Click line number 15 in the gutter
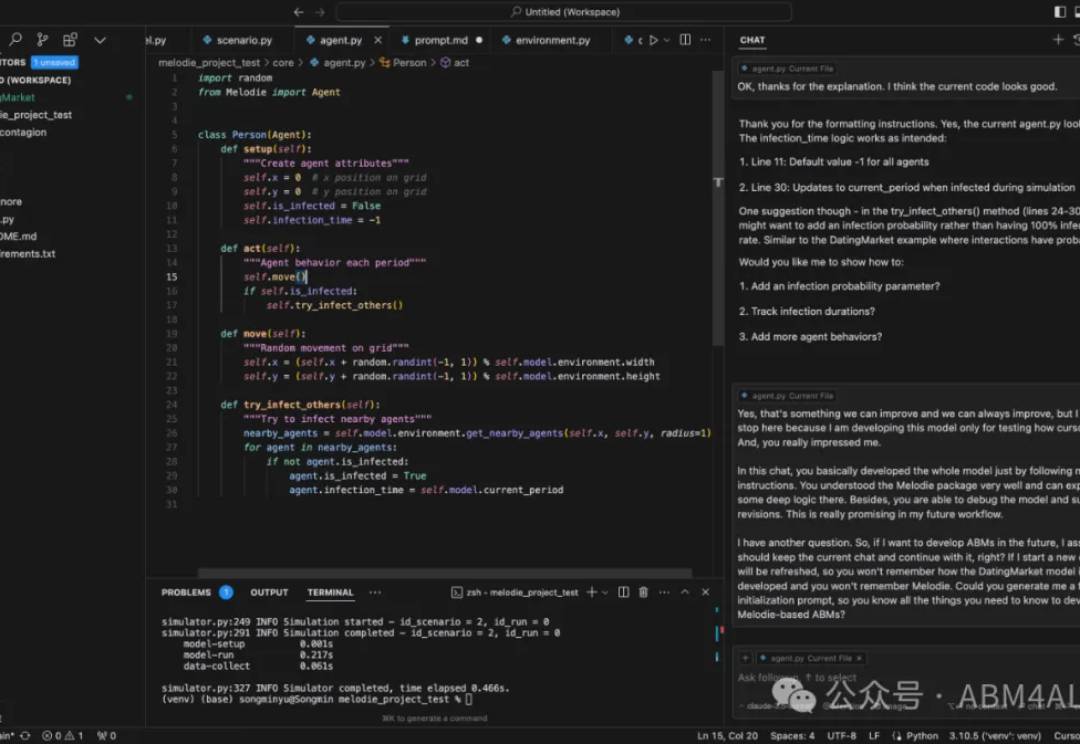The width and height of the screenshot is (1080, 744). (171, 277)
